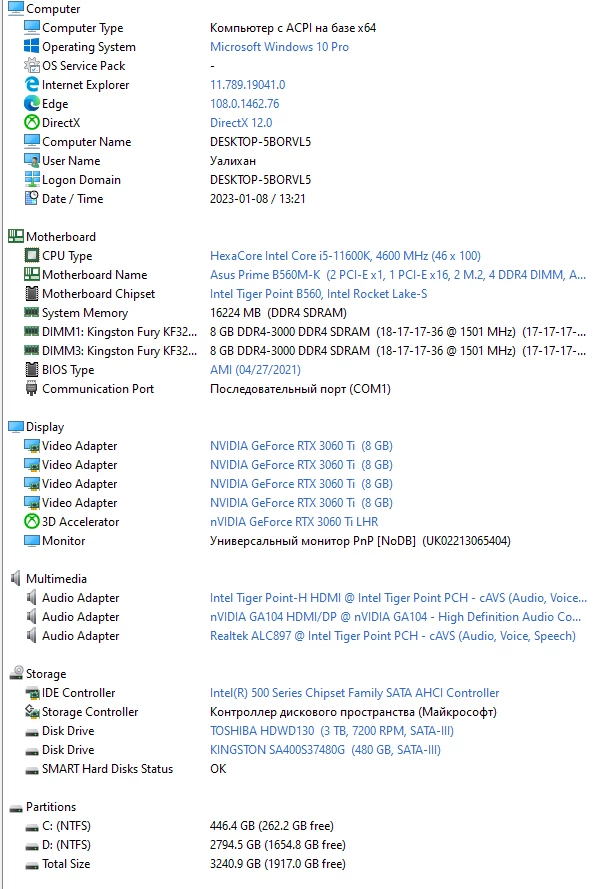Image resolution: width=615 pixels, height=889 pixels.
Task: Open the TOSHIBA HDWD130 disk link
Action: (x=332, y=730)
